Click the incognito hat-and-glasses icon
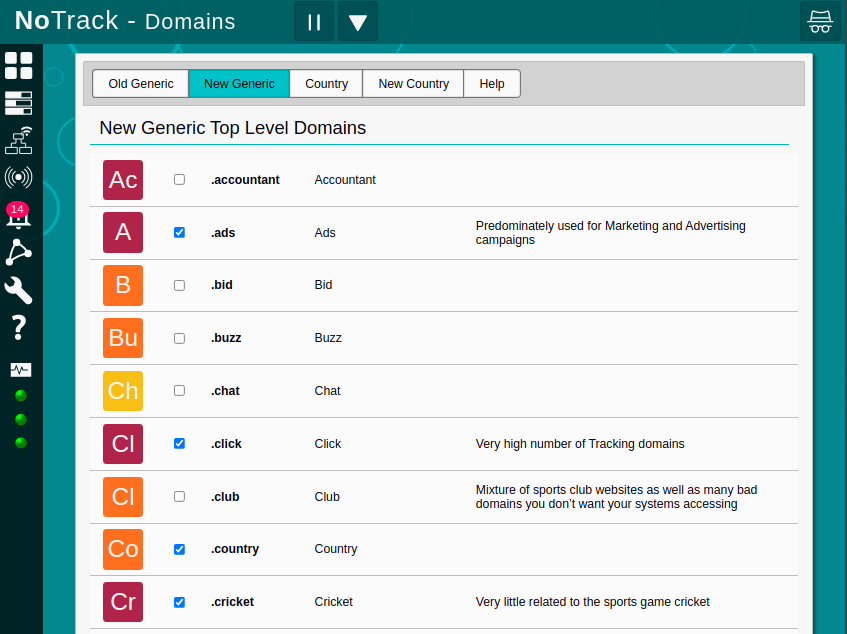The width and height of the screenshot is (847, 634). tap(820, 22)
